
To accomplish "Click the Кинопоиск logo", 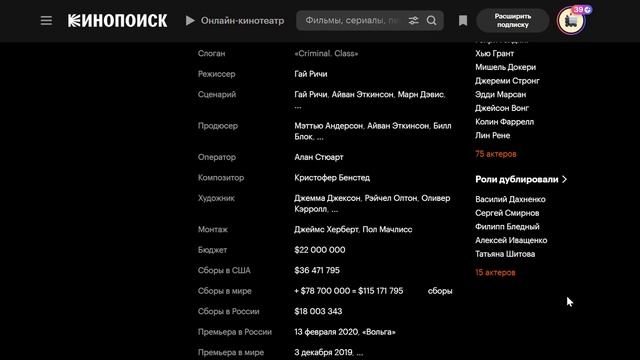I will [118, 20].
